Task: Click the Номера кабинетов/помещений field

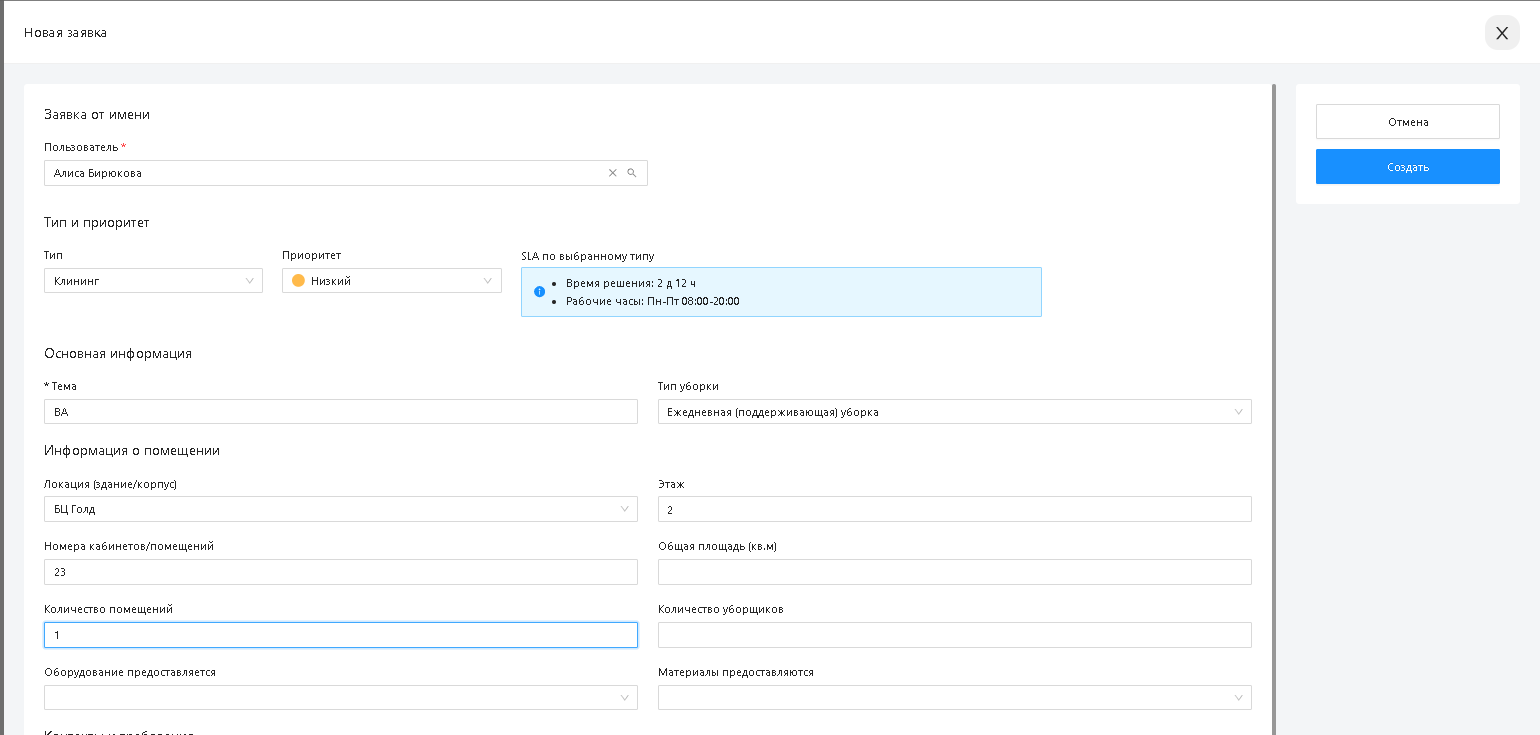Action: point(340,572)
